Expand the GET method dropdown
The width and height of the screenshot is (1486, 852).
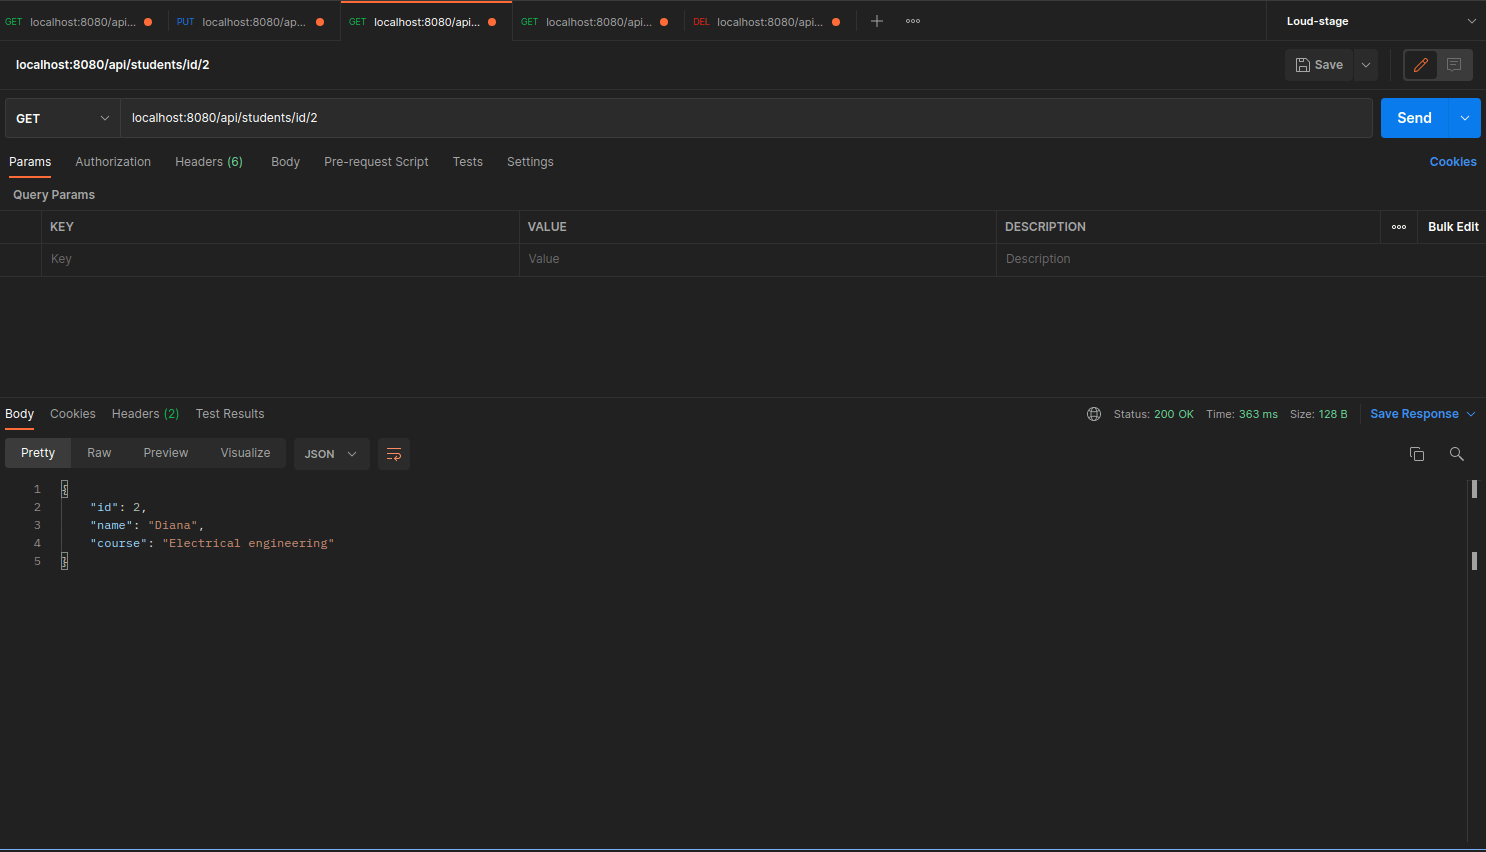[x=63, y=118]
